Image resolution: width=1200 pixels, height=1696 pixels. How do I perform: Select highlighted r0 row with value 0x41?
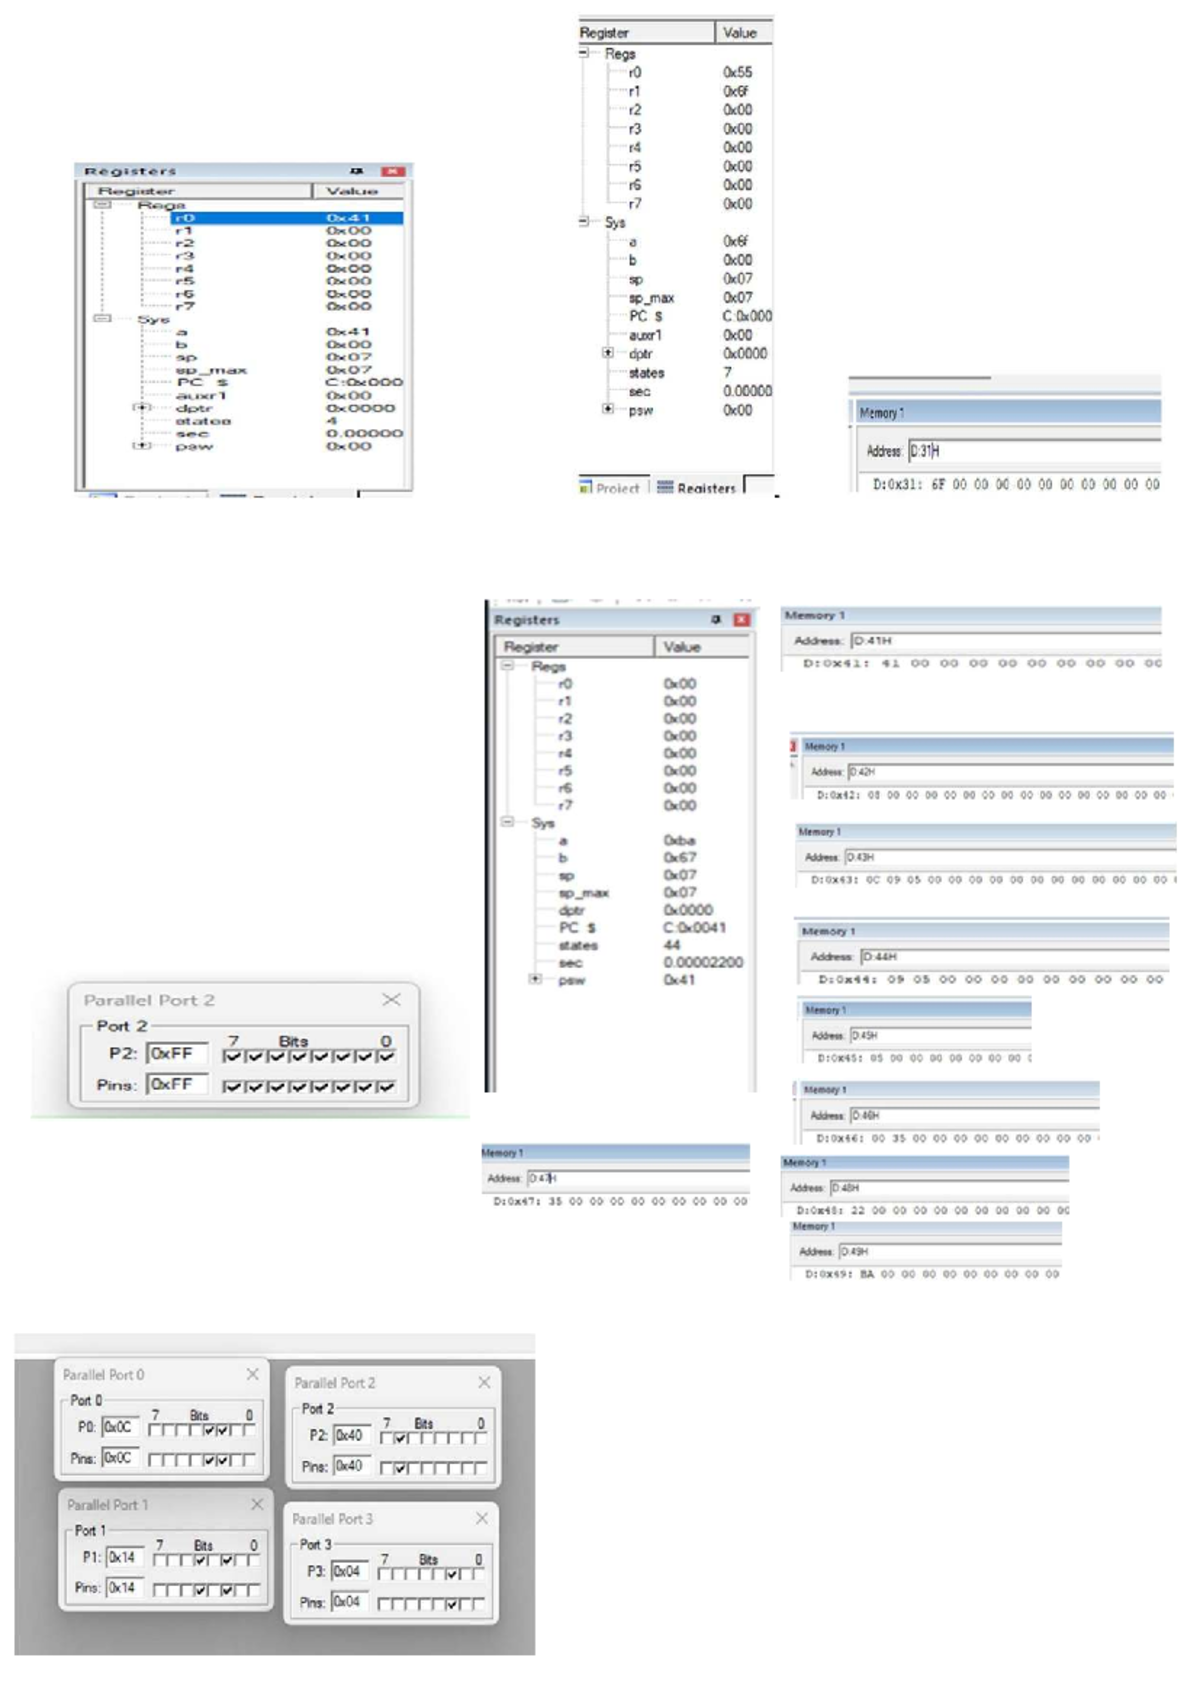[286, 217]
